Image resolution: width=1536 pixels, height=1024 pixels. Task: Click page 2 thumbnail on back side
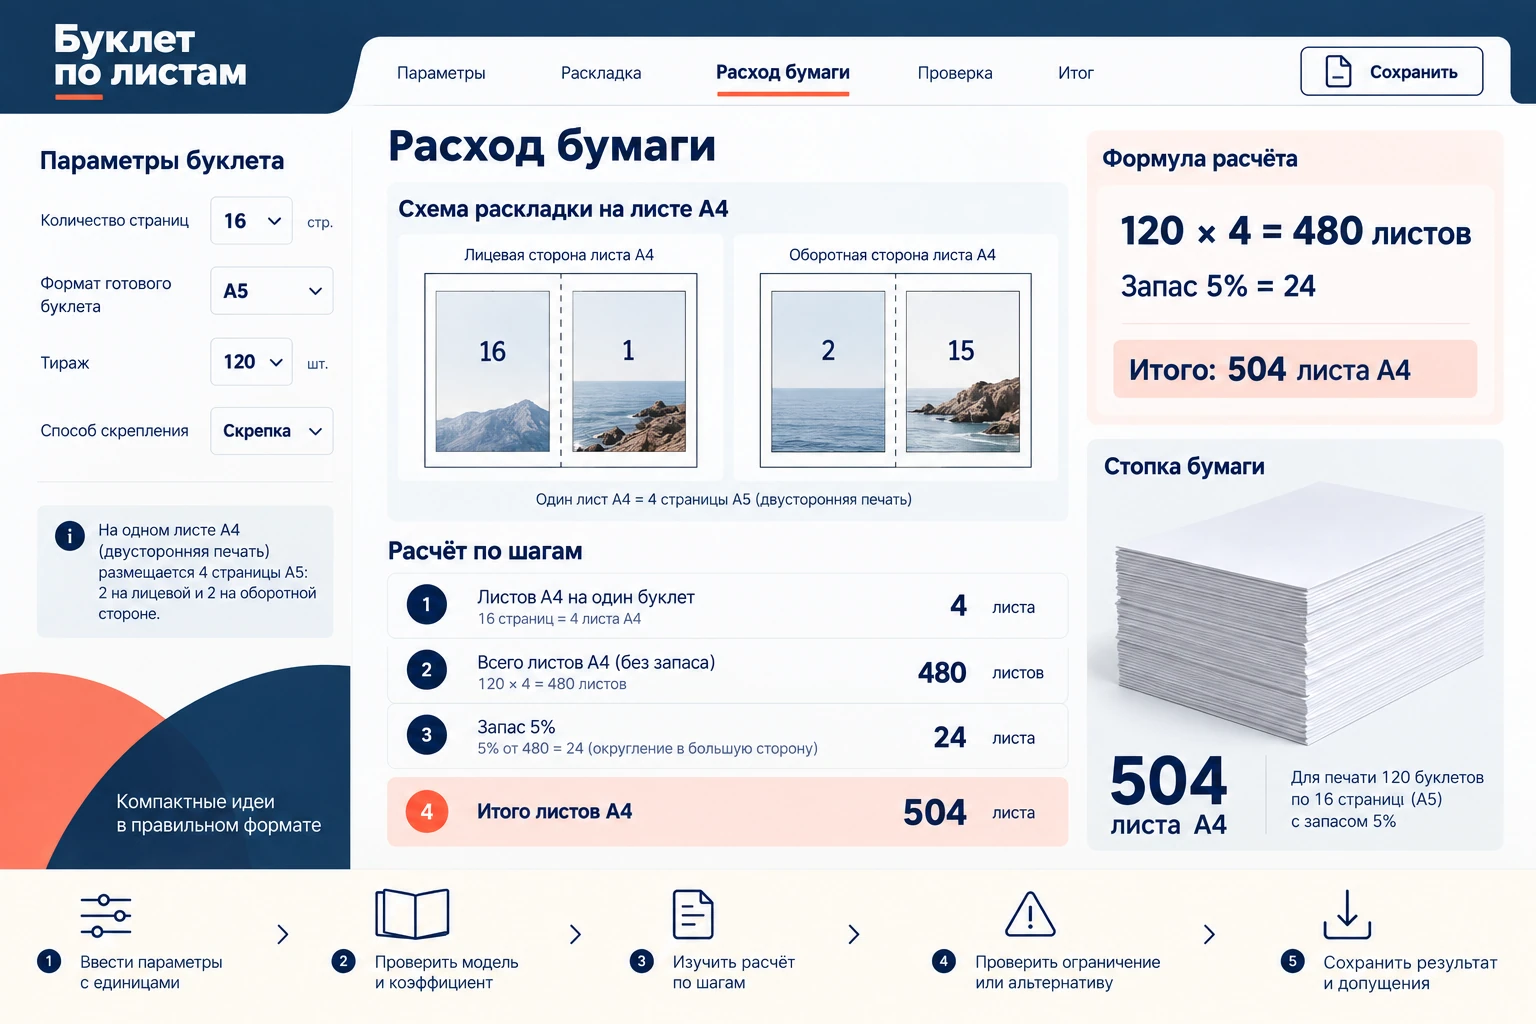pos(828,371)
